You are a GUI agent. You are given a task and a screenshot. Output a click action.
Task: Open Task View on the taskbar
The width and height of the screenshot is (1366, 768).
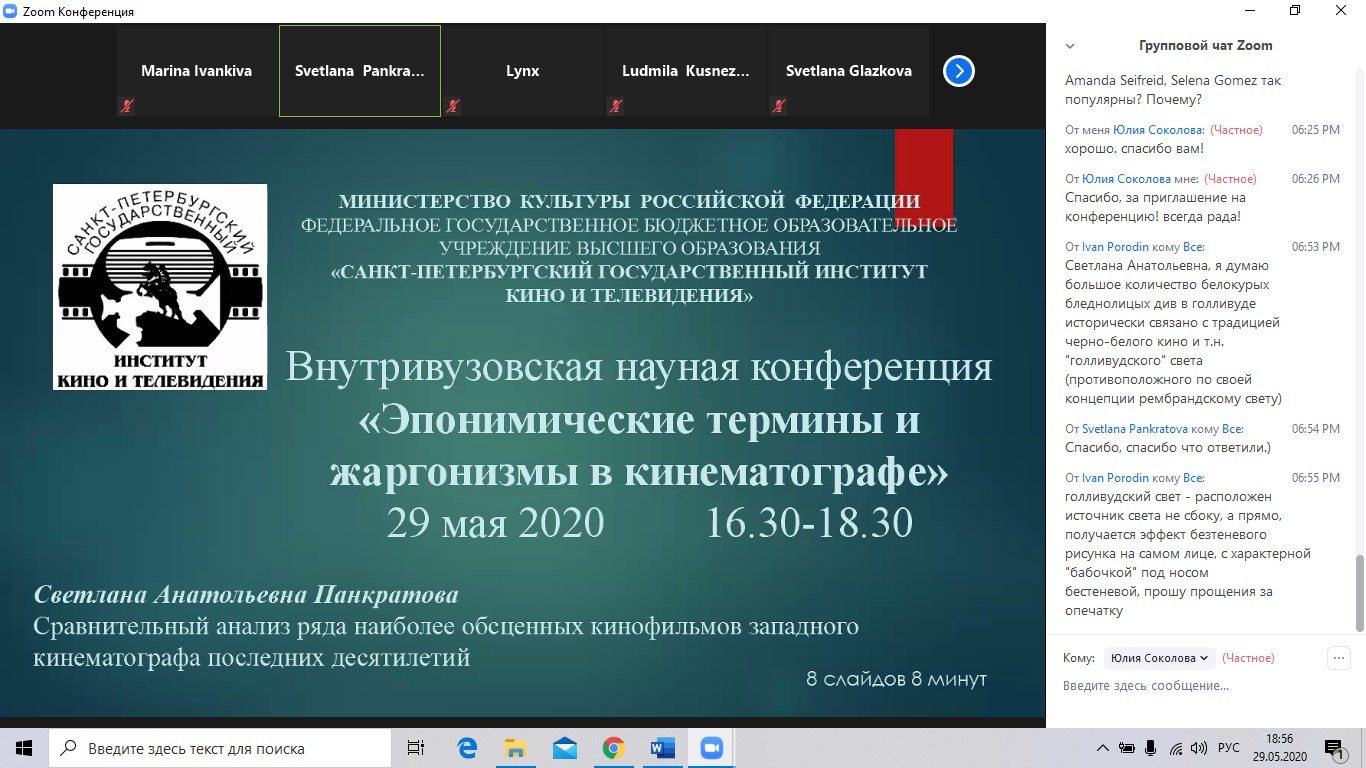(416, 748)
